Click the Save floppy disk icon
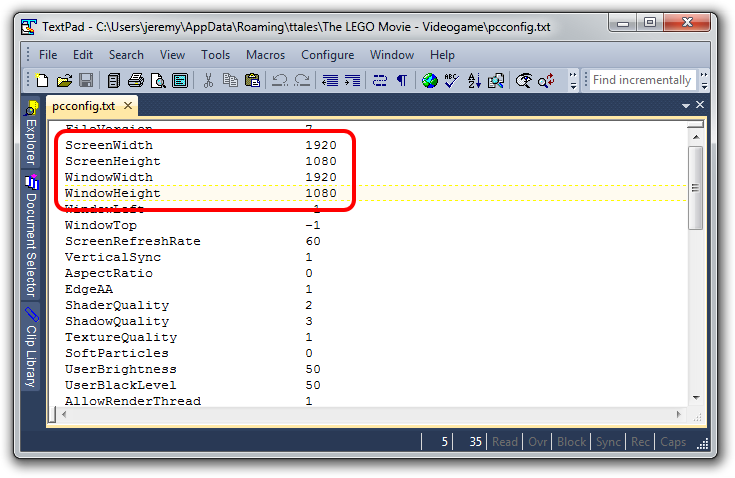 point(86,81)
